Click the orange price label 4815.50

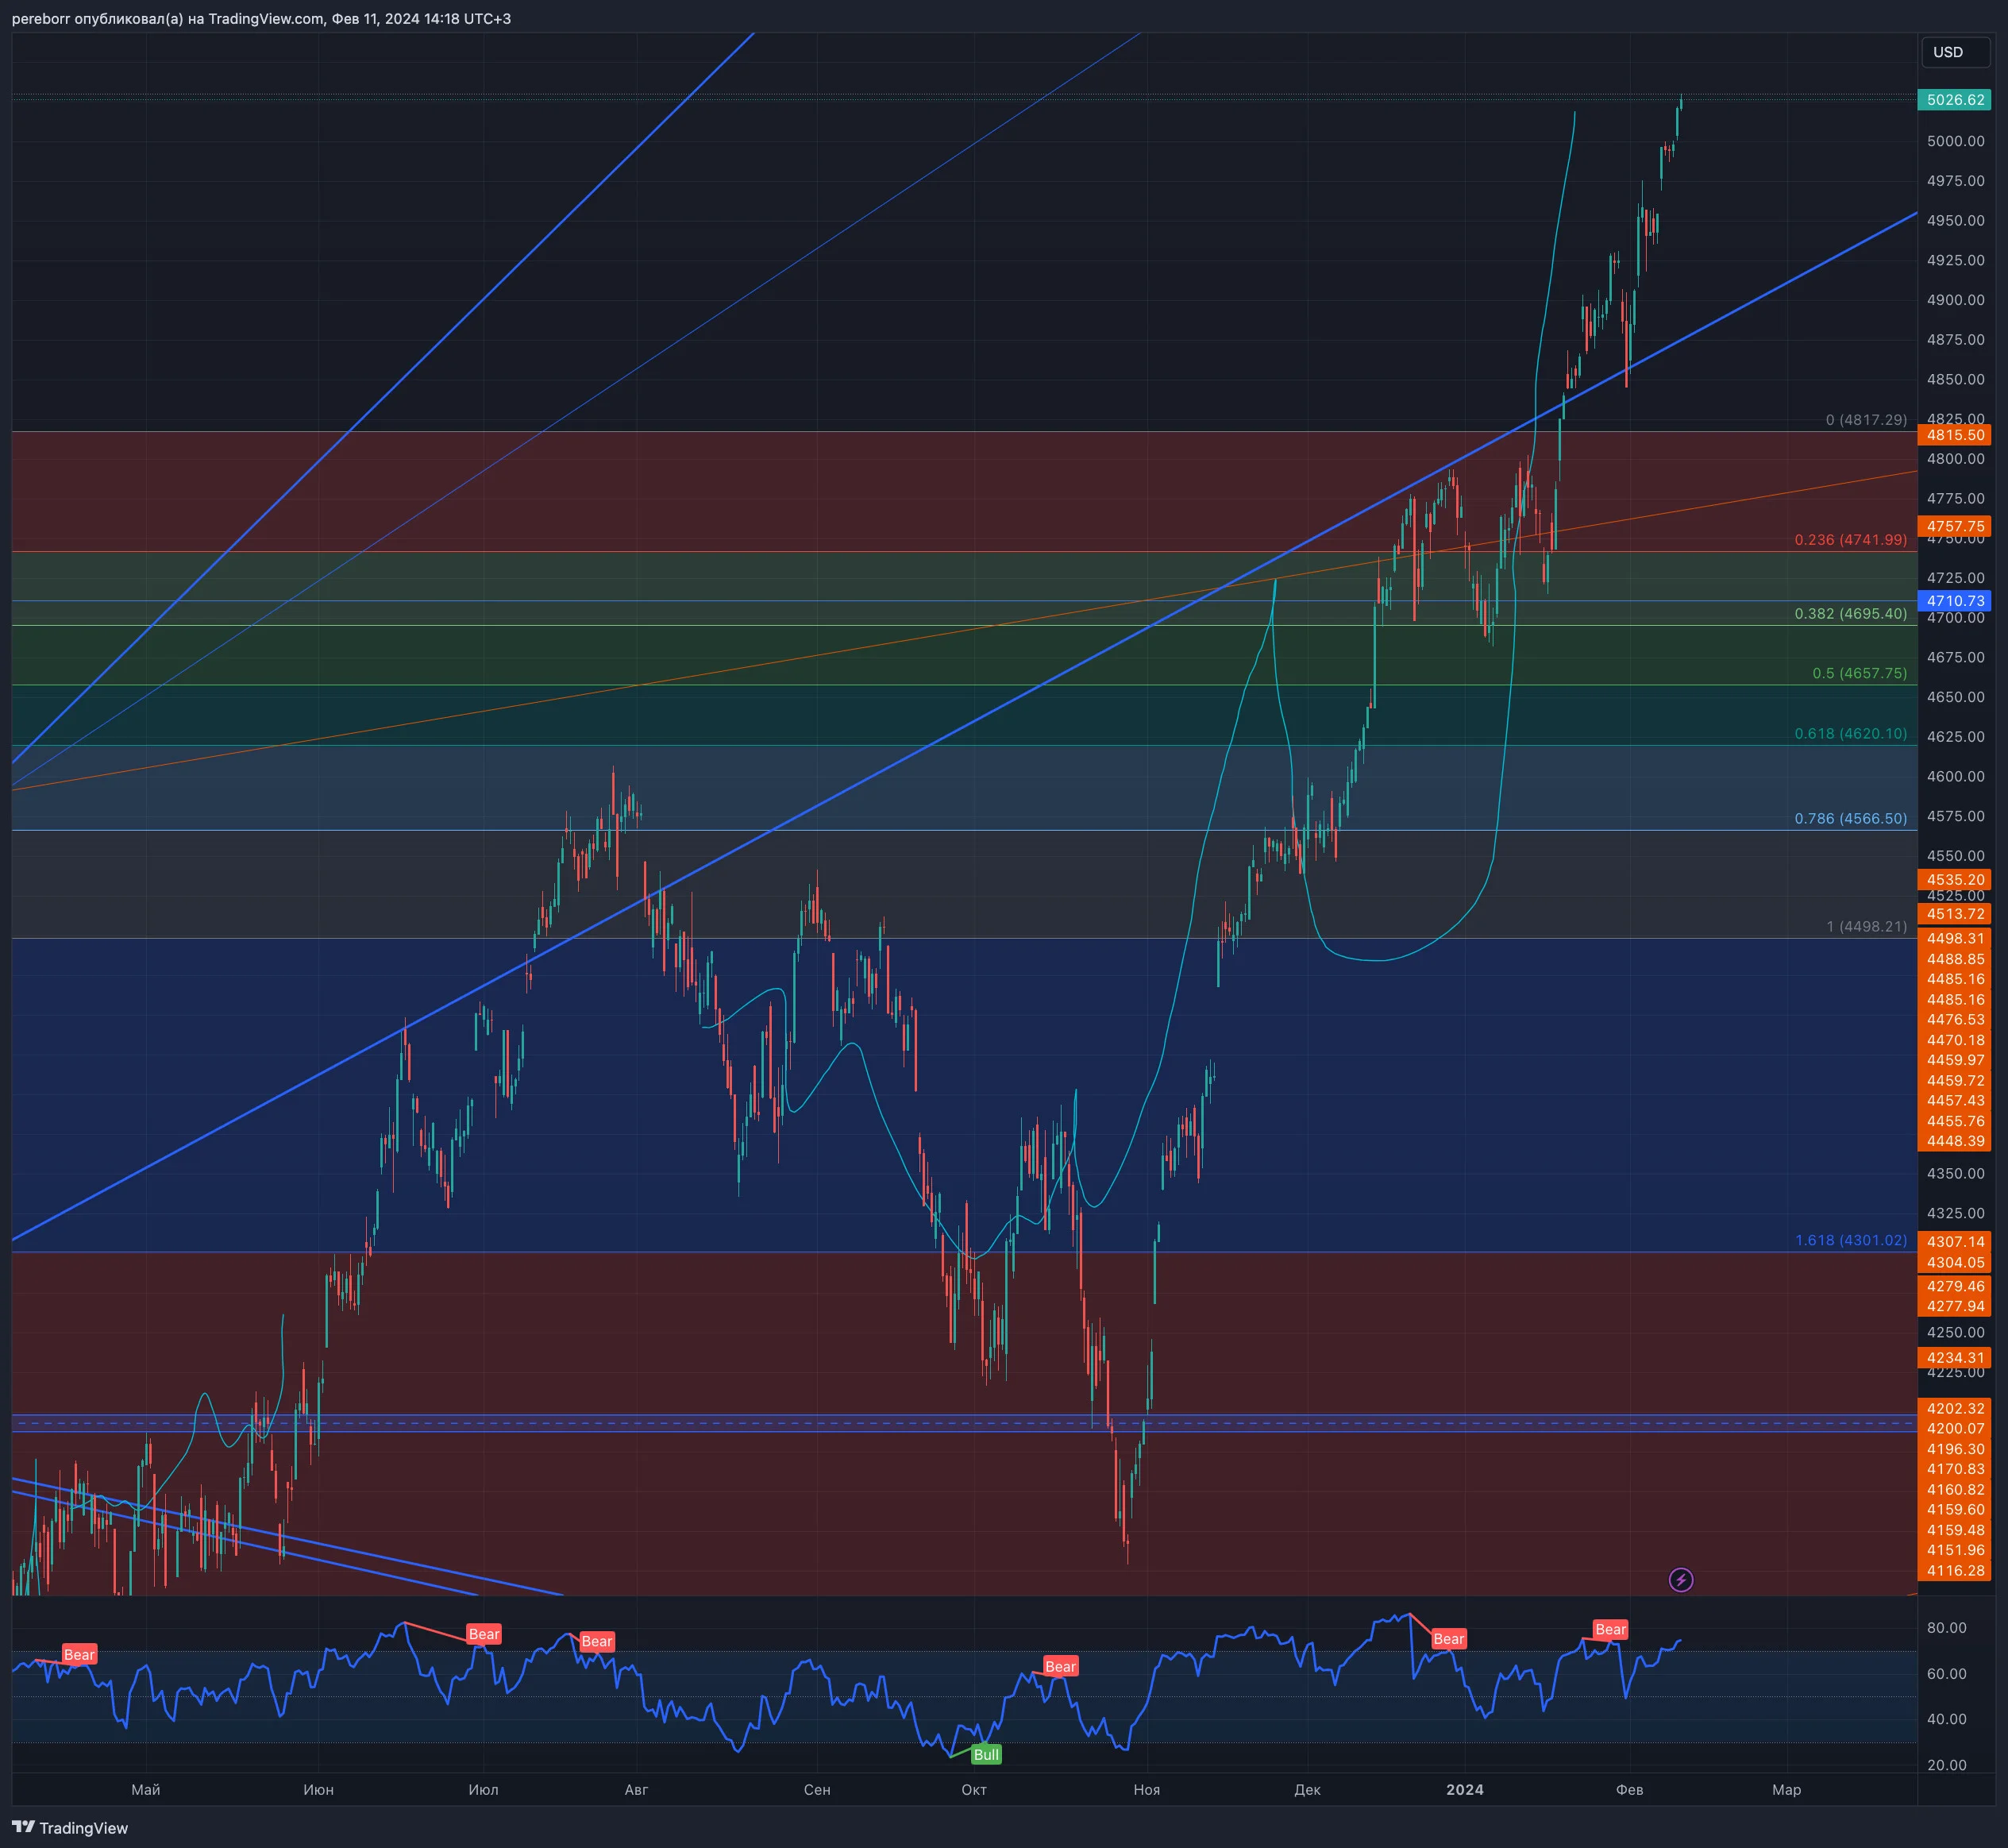[x=1955, y=435]
